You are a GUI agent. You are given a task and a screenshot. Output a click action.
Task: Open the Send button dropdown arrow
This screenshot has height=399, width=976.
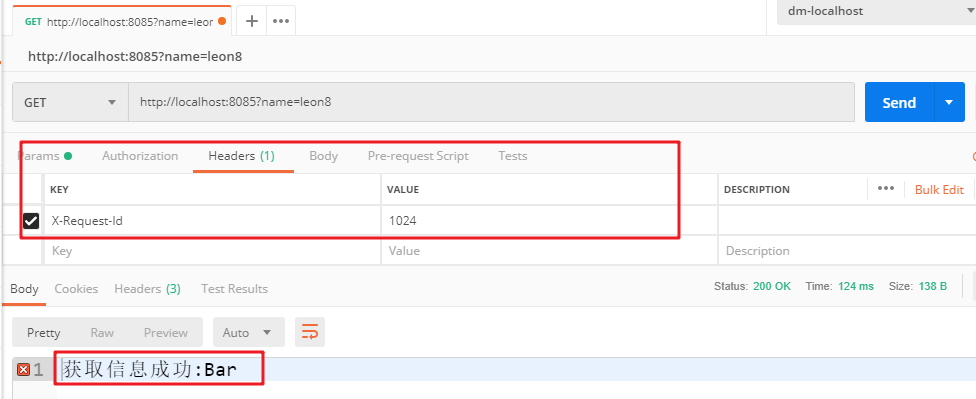pos(949,102)
